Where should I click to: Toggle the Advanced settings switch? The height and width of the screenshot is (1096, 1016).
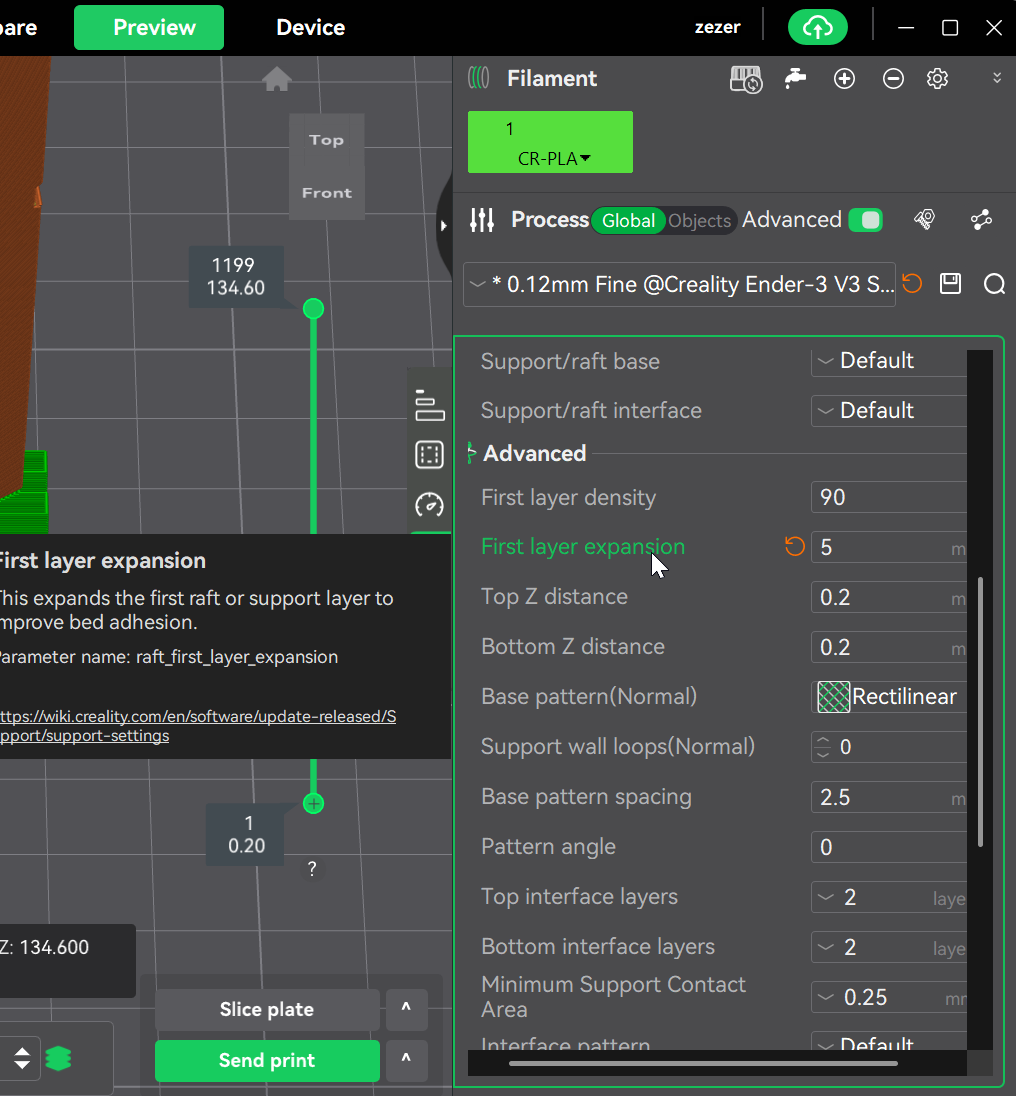click(x=865, y=220)
